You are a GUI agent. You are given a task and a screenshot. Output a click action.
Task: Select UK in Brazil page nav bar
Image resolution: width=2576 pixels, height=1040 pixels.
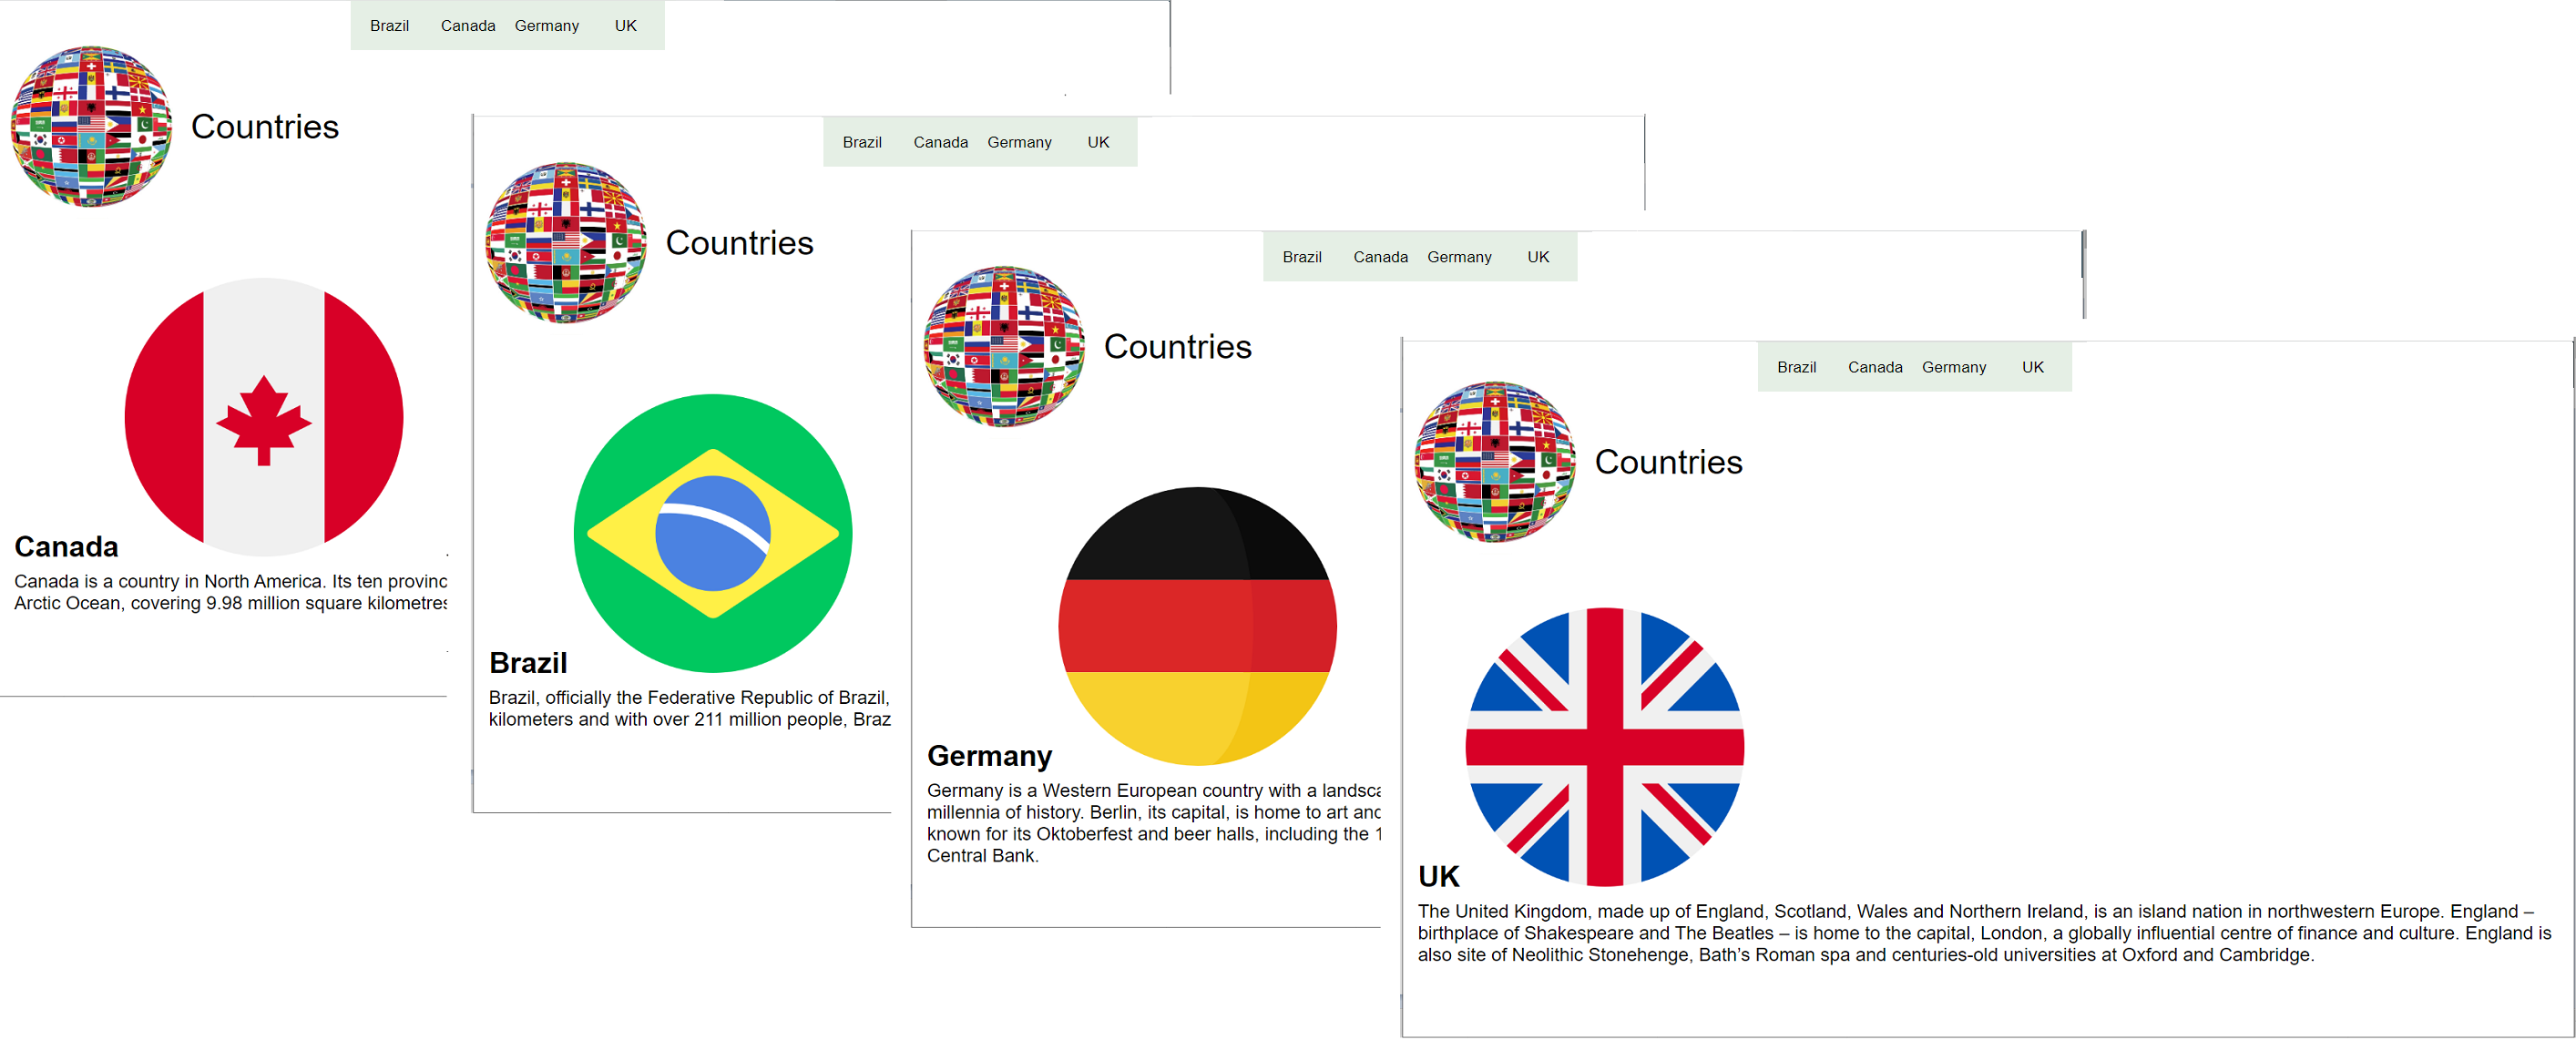(1098, 142)
